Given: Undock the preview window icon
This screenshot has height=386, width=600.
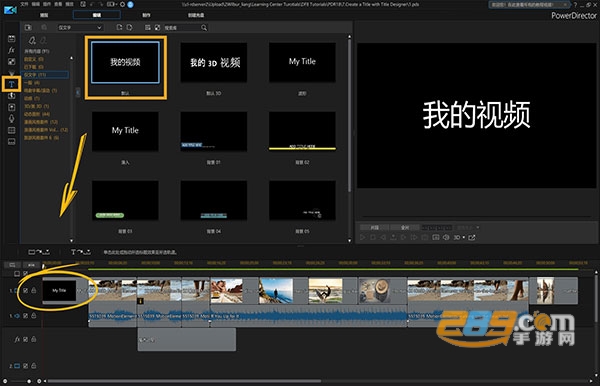Looking at the screenshot, I should 472,238.
